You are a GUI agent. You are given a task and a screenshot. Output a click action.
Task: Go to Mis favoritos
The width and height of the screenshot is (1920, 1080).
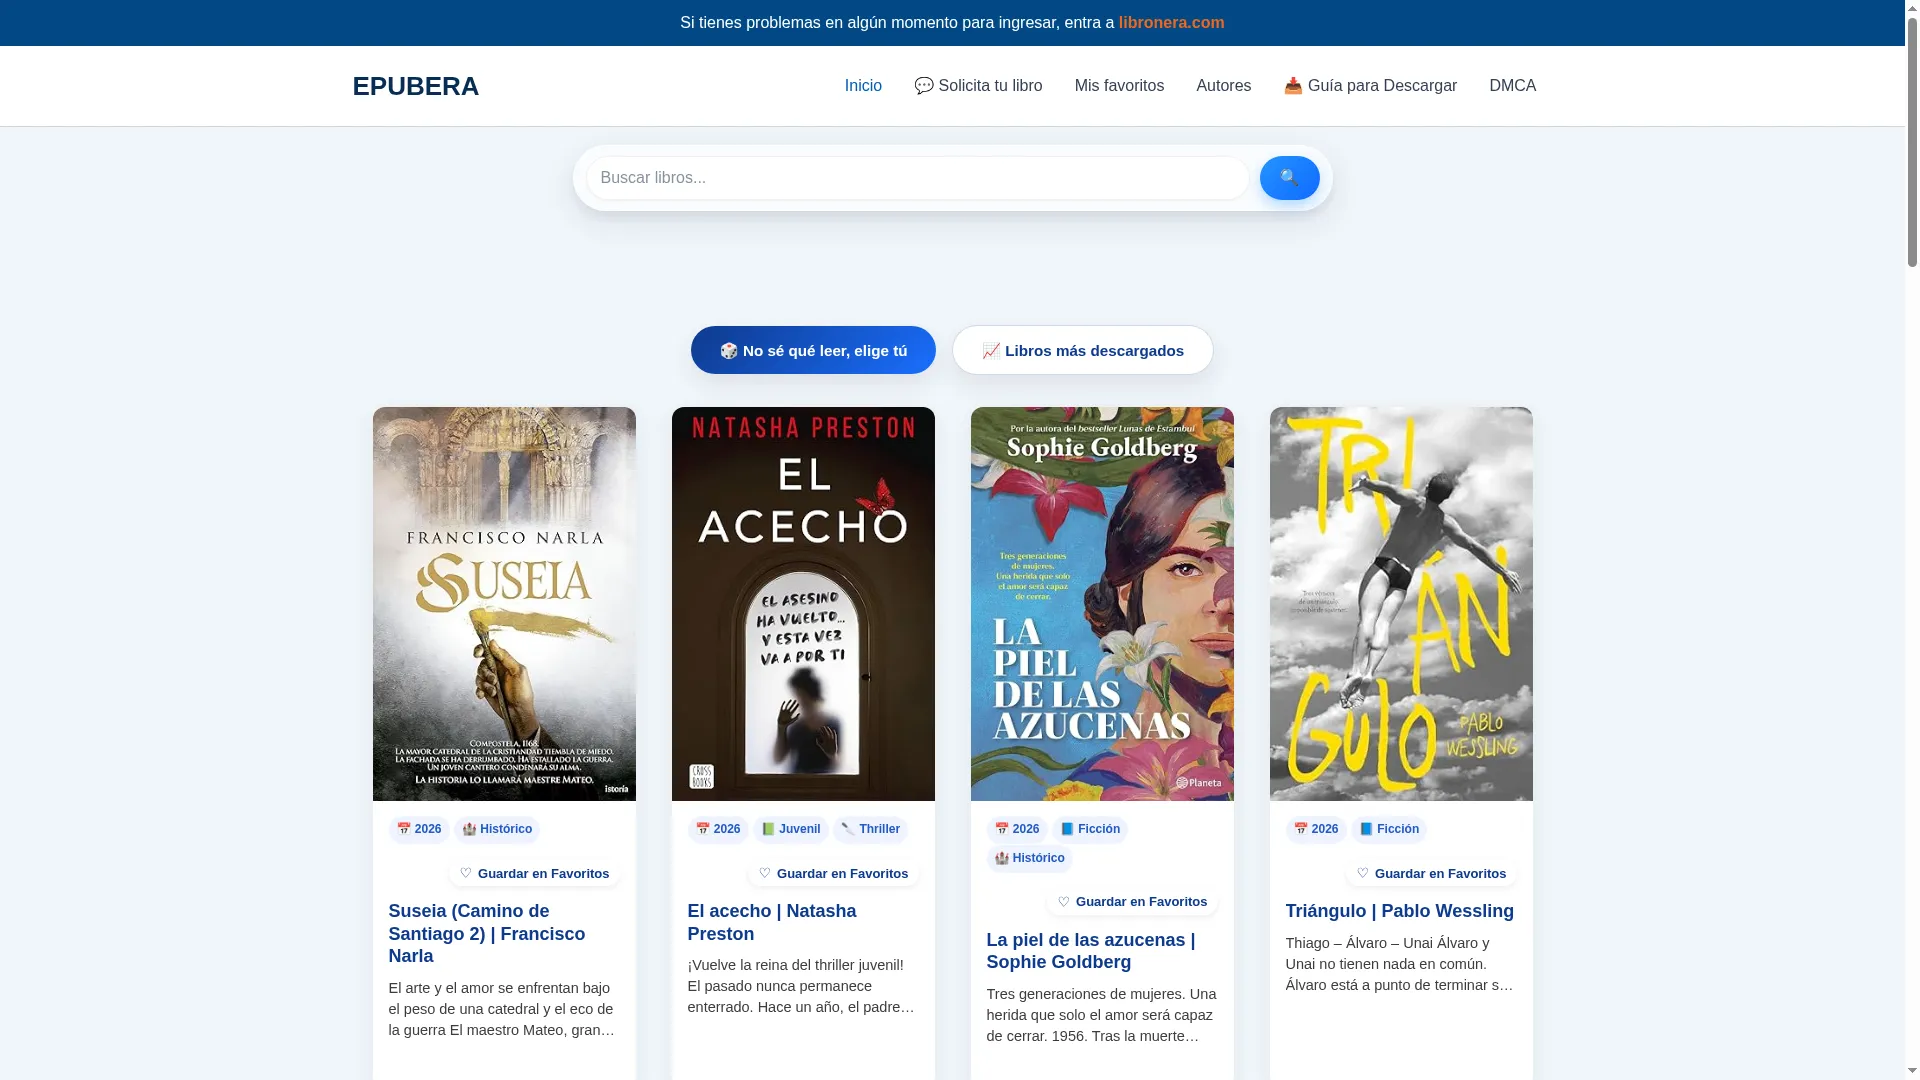pos(1119,86)
